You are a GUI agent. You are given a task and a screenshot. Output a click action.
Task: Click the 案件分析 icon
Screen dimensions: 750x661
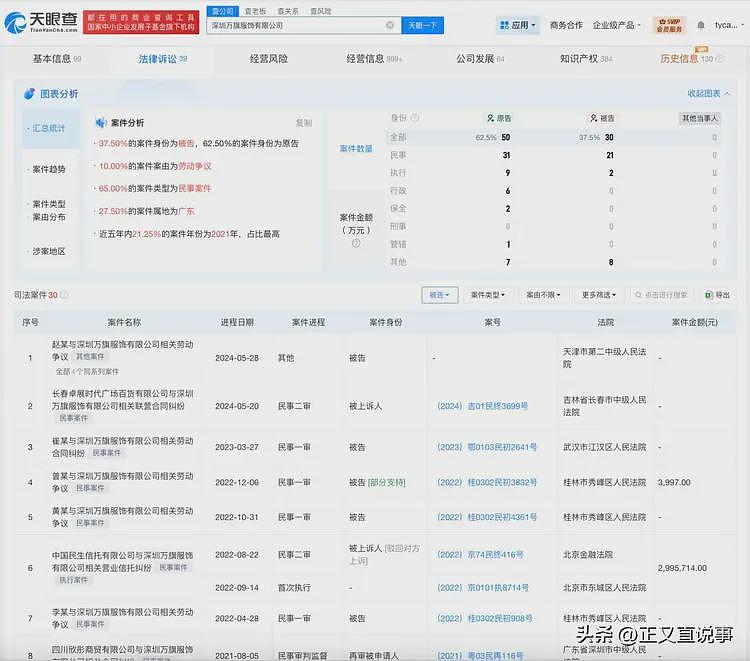pyautogui.click(x=100, y=123)
